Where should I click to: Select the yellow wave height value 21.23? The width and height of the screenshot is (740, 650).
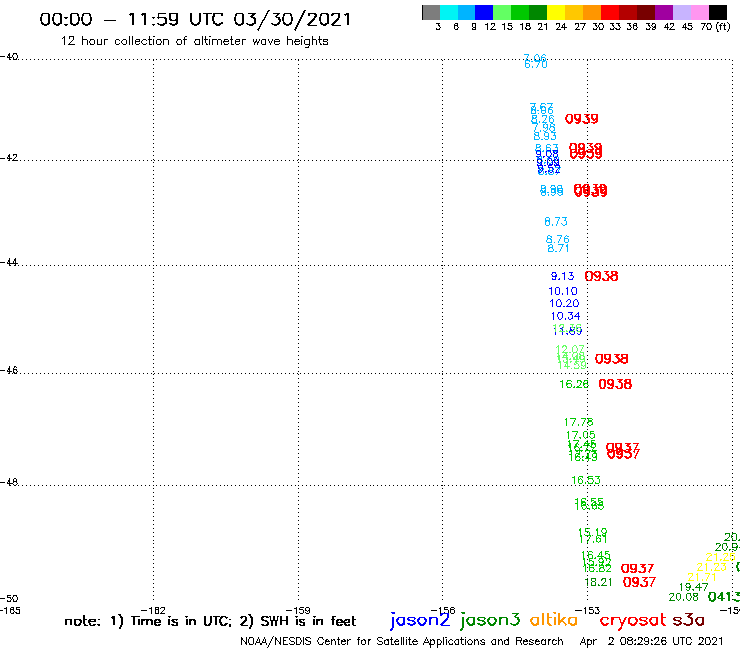click(711, 567)
